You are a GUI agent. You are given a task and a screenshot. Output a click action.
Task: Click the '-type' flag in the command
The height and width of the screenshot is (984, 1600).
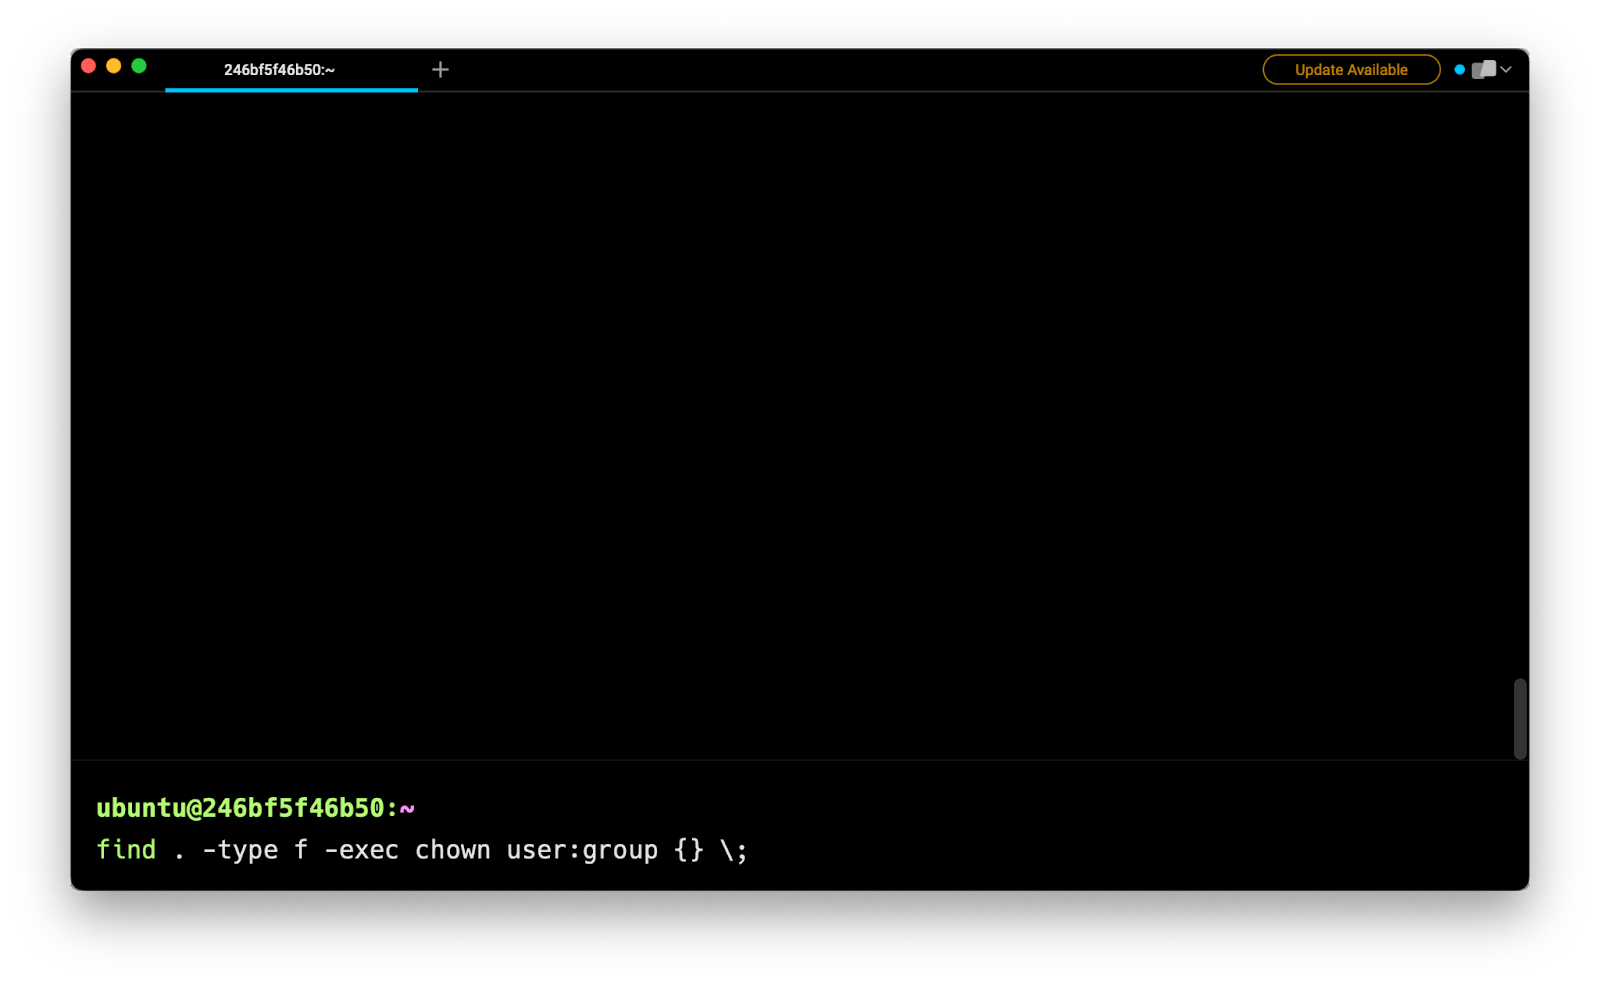[240, 850]
